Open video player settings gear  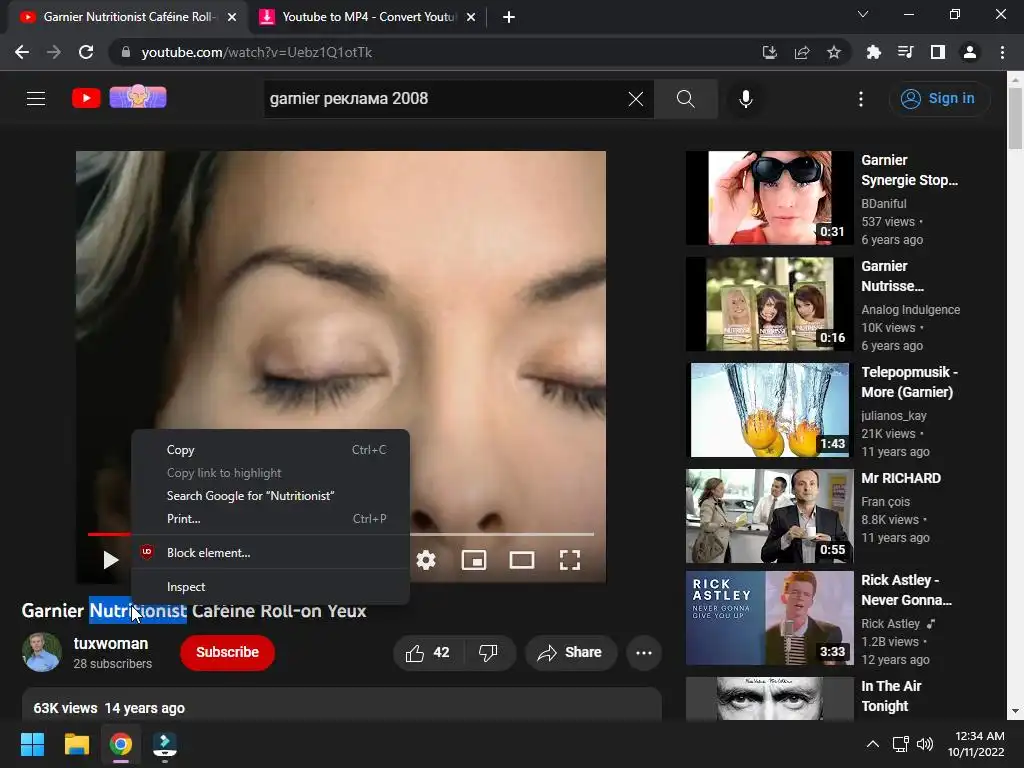[426, 560]
